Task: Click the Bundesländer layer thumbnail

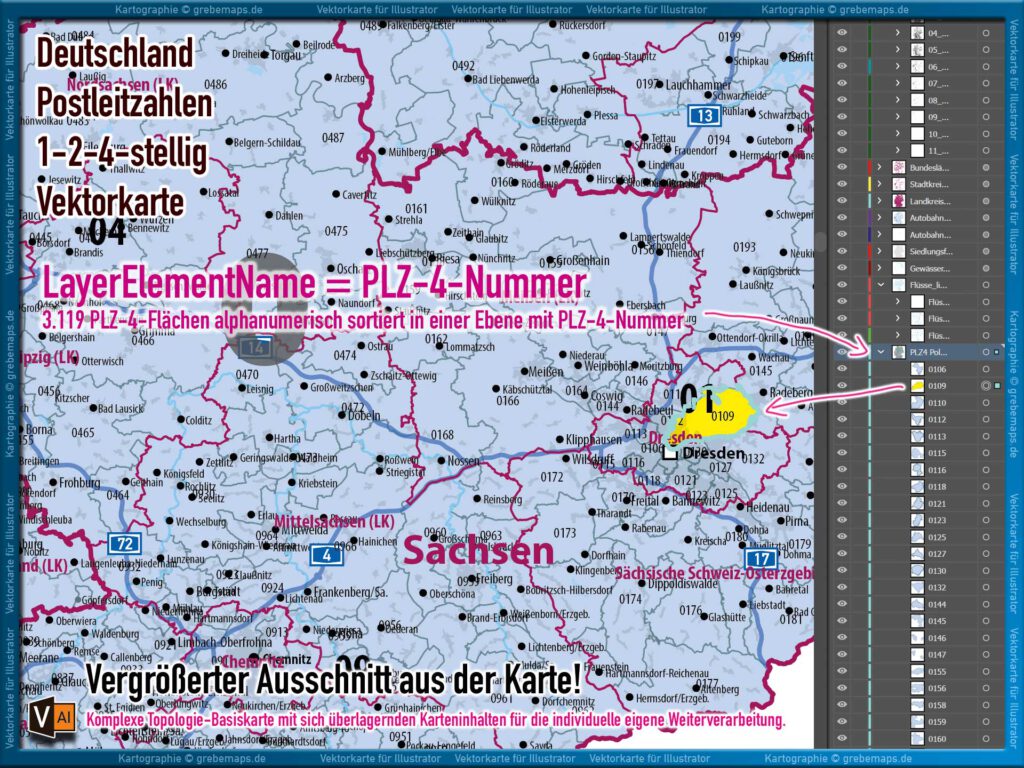Action: click(899, 166)
